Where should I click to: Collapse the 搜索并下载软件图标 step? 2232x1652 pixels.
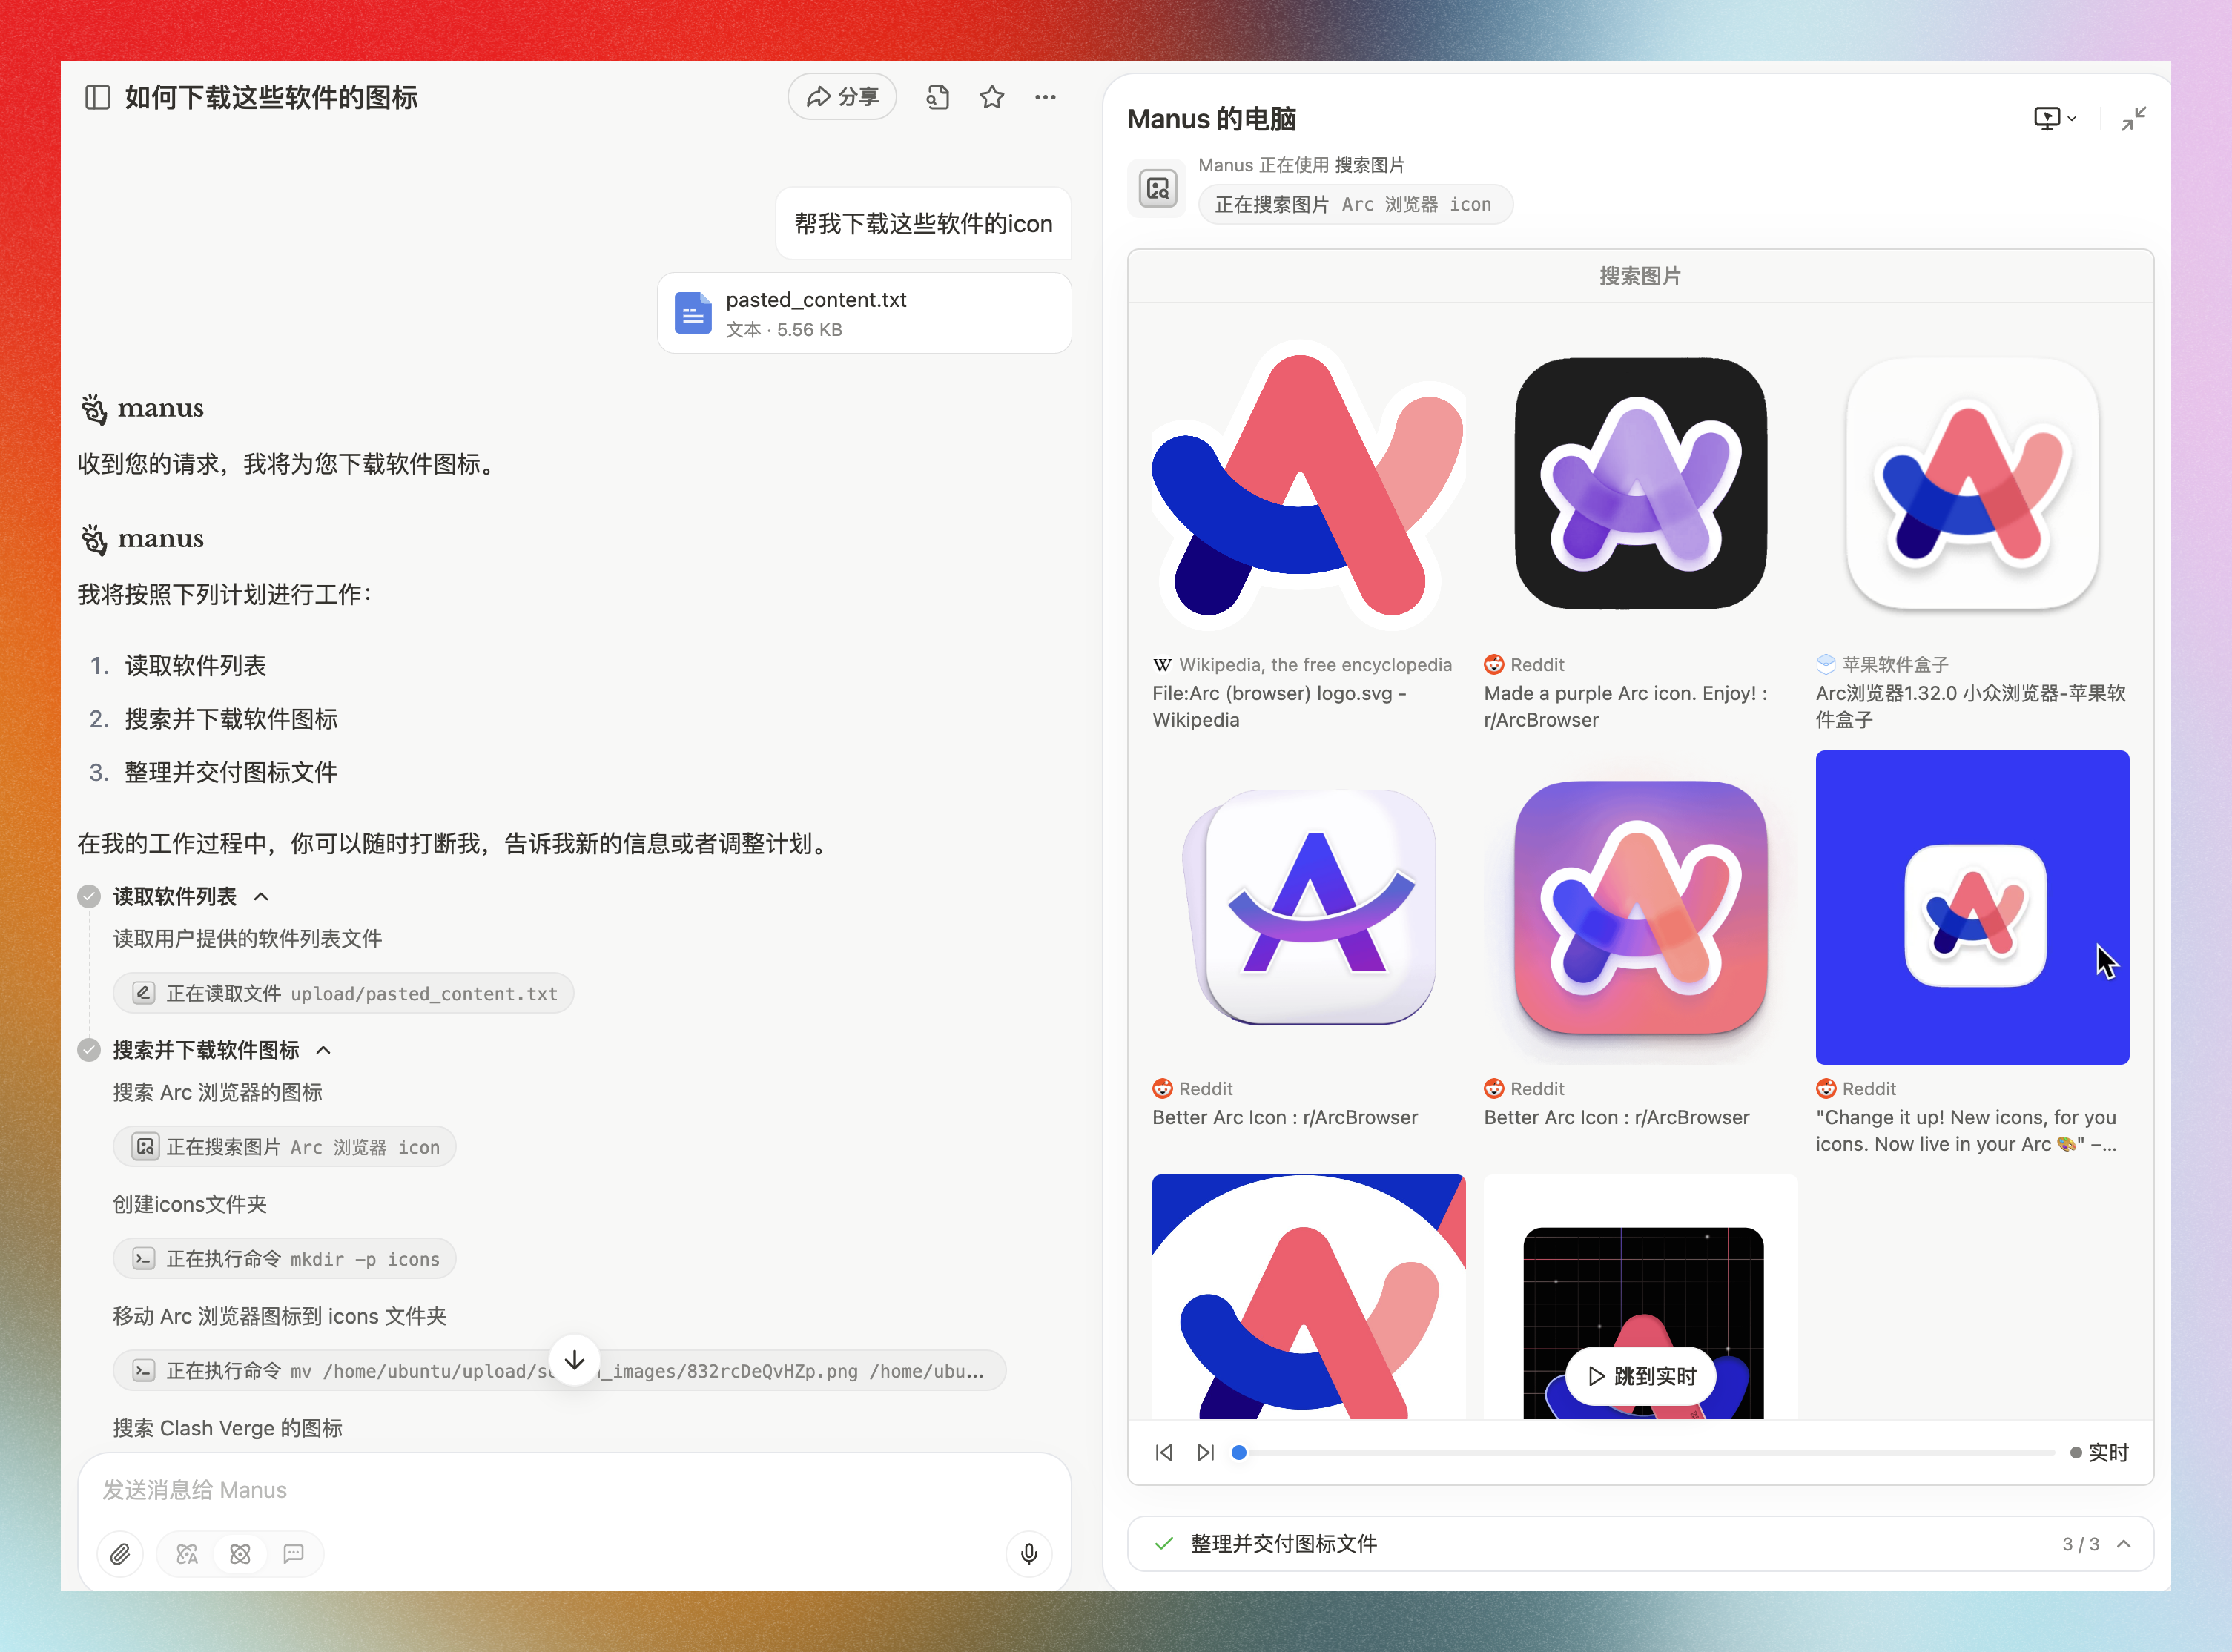[x=323, y=1050]
